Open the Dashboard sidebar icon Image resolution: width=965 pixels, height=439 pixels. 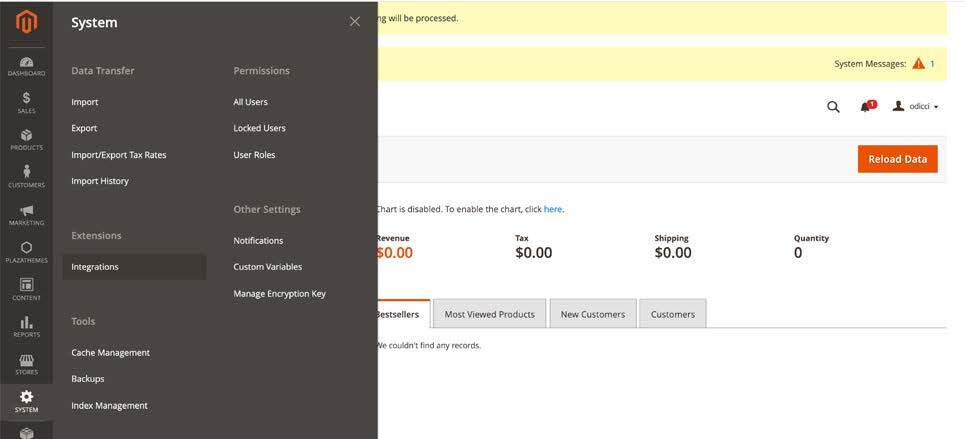(x=26, y=66)
